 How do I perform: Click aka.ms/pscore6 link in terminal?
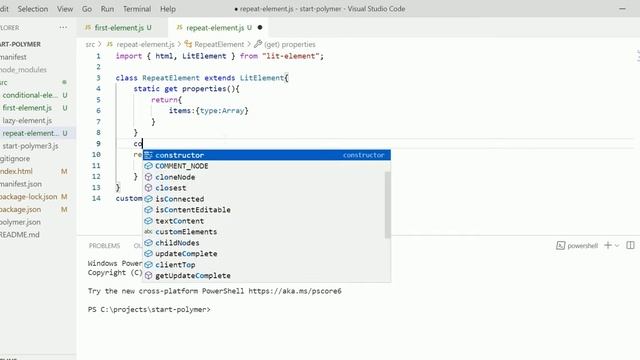click(x=295, y=291)
